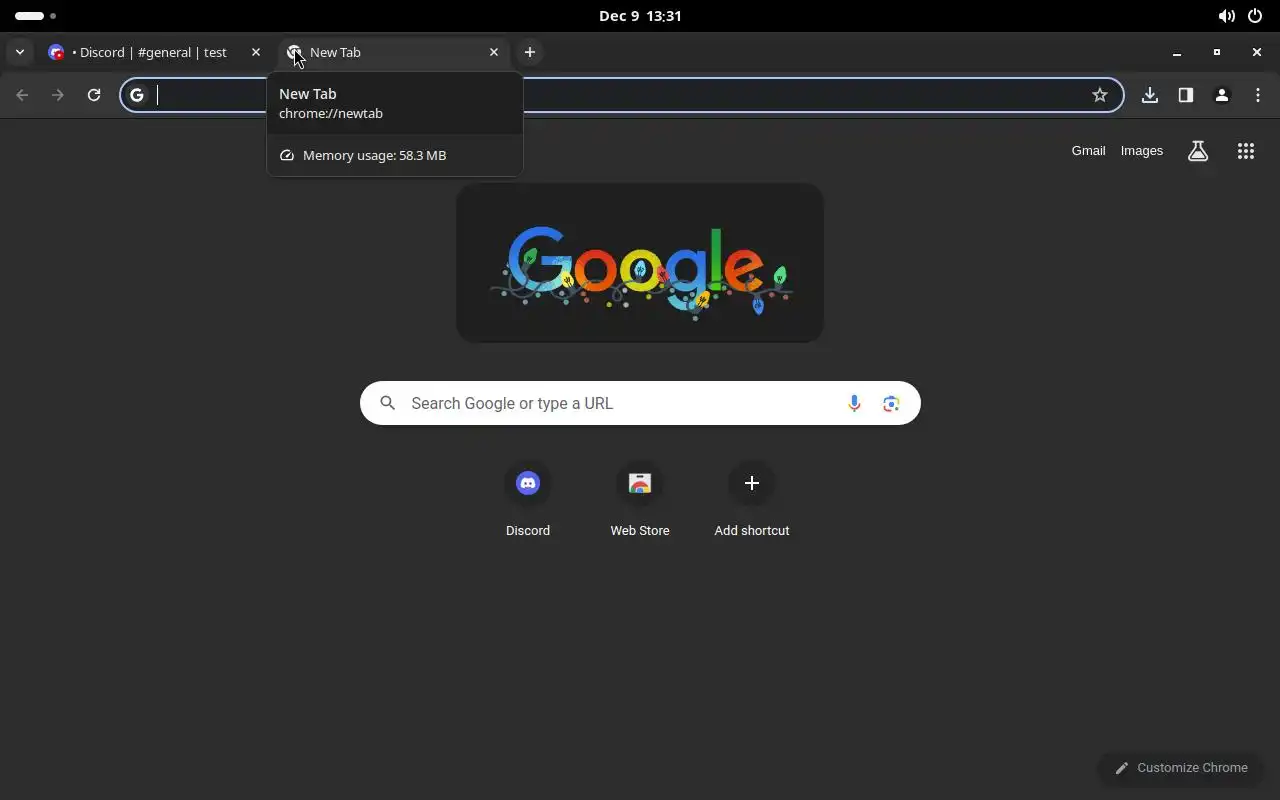Open the Dec 9 13:31 clock menu

point(640,16)
